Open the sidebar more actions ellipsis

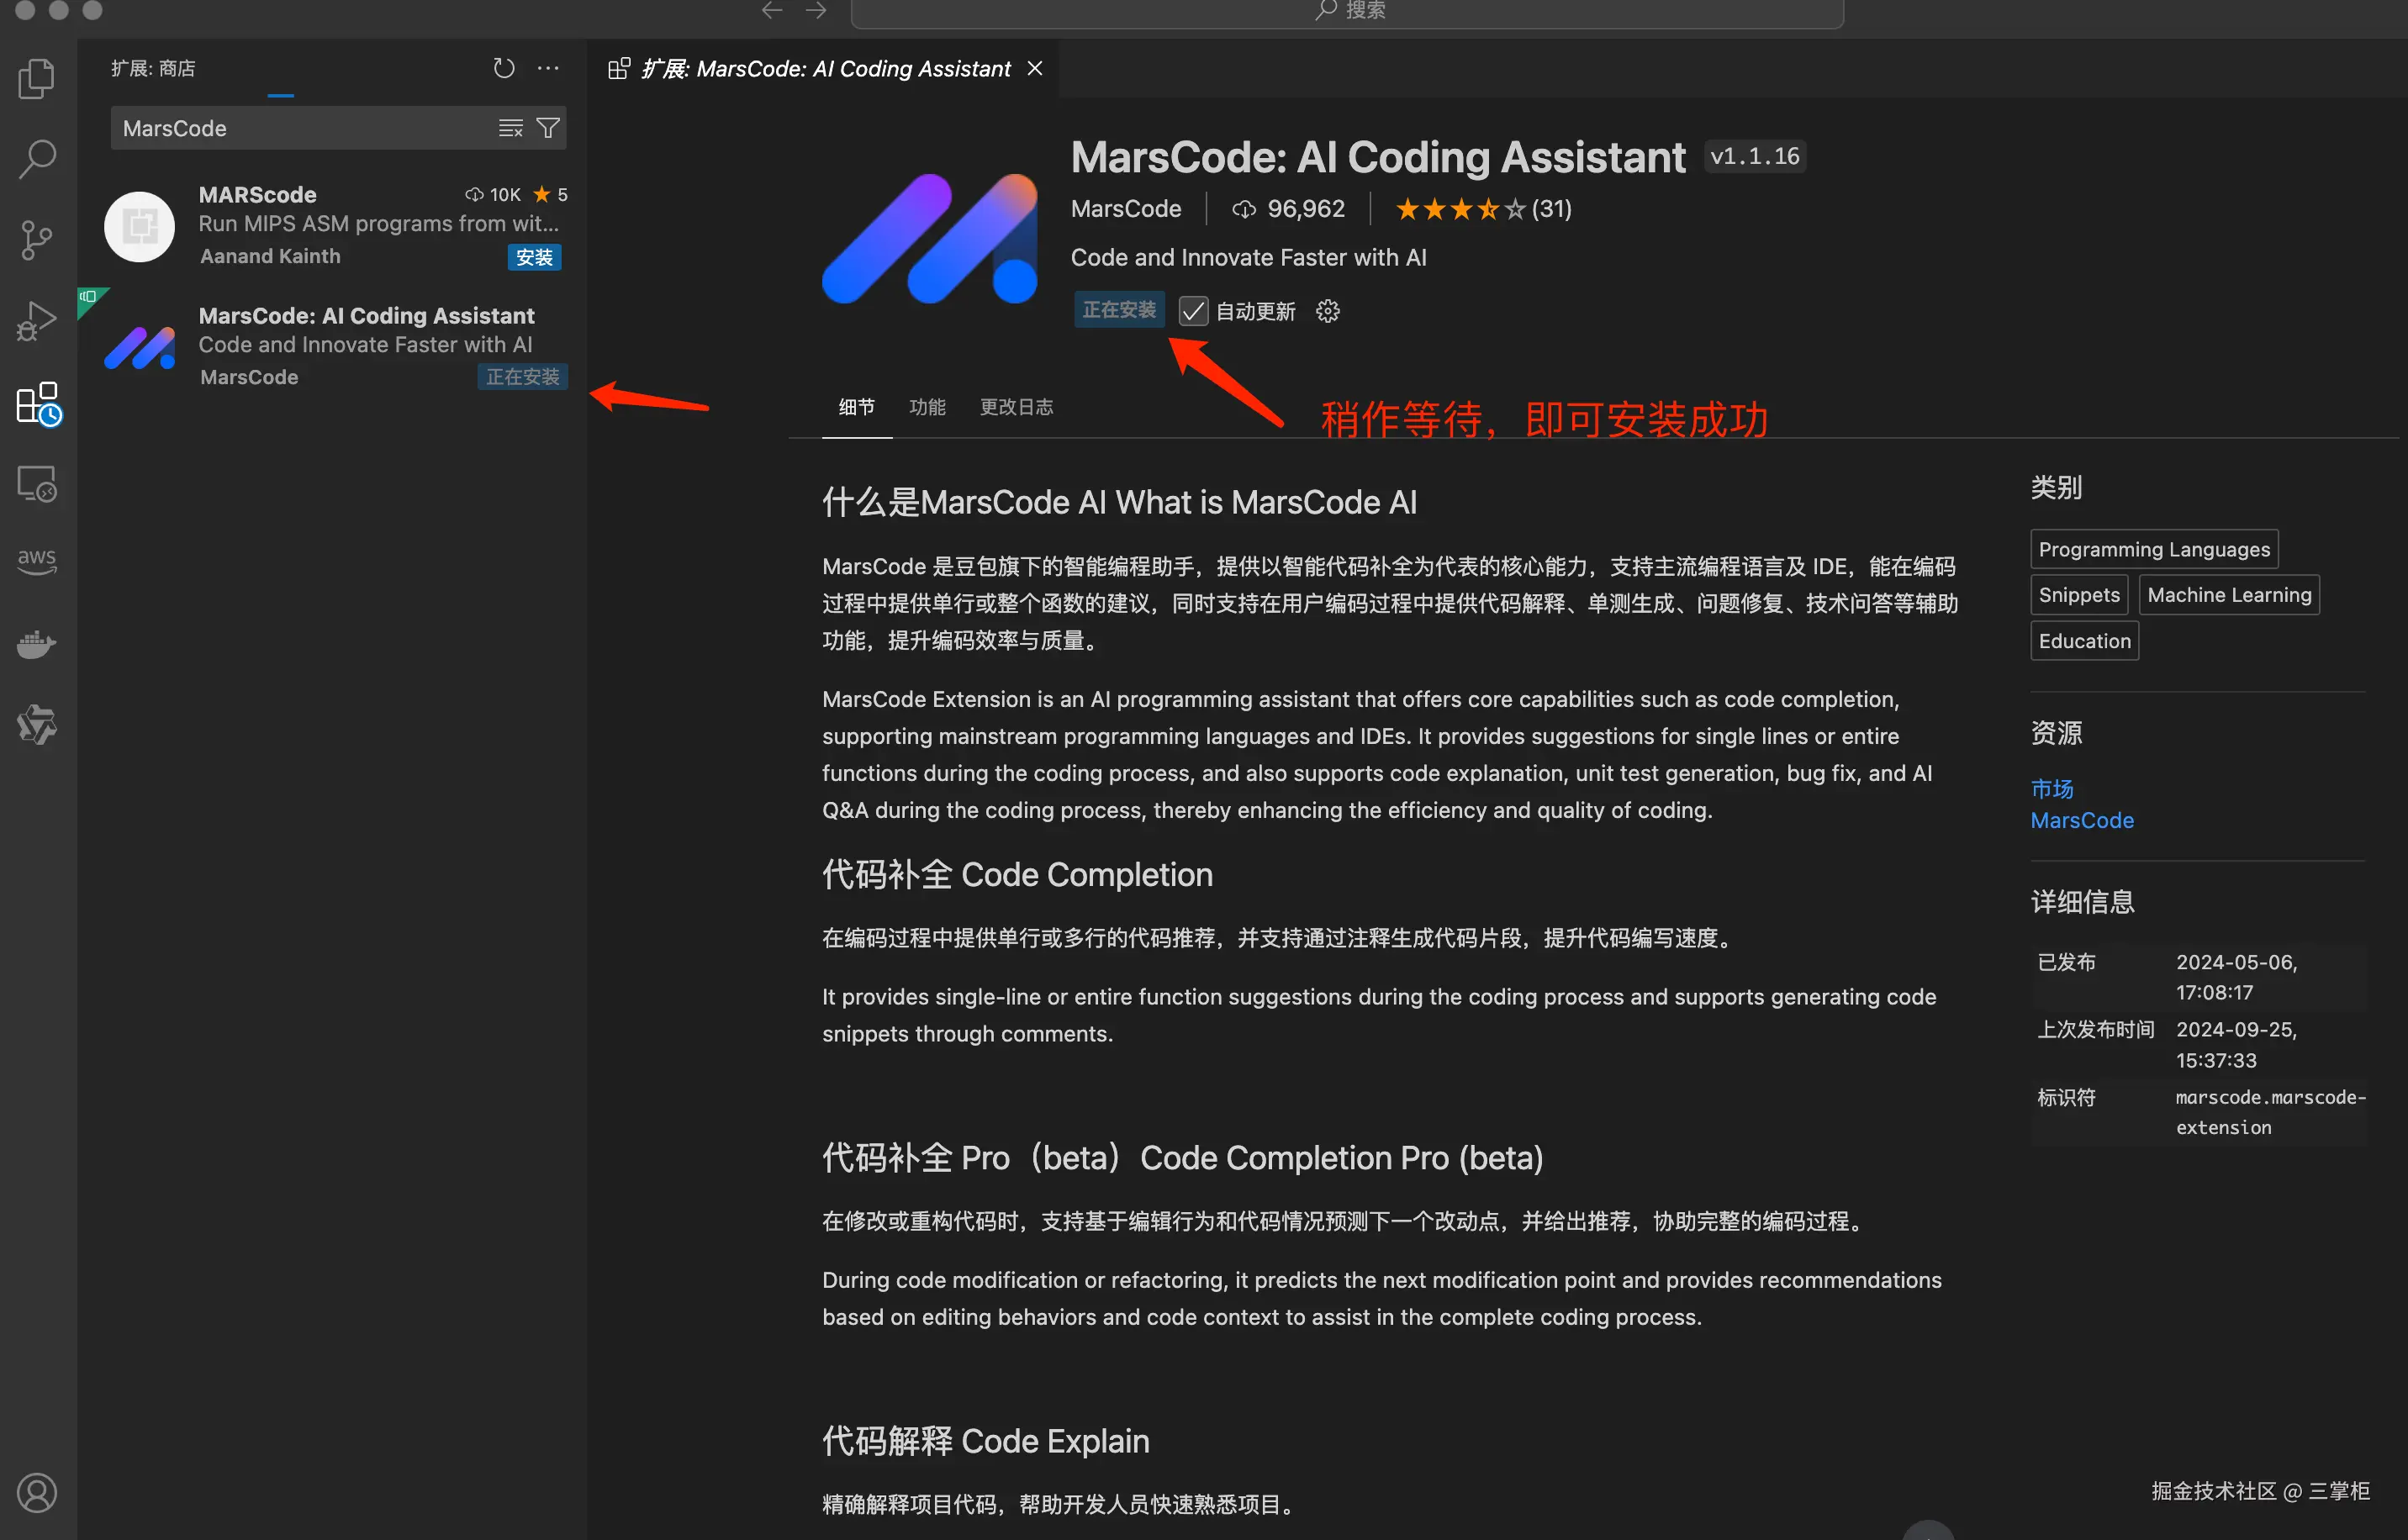tap(548, 68)
